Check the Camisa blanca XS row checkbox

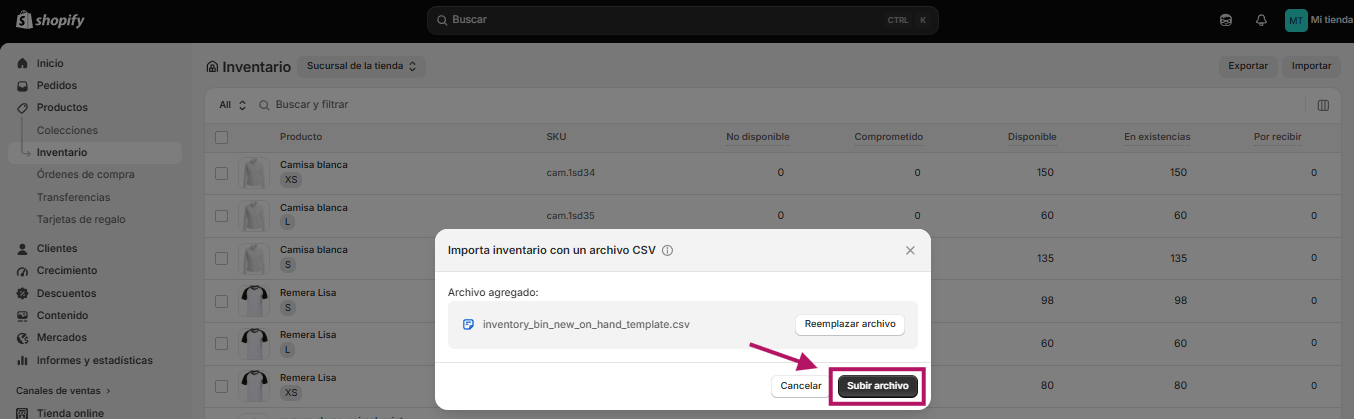pos(222,173)
